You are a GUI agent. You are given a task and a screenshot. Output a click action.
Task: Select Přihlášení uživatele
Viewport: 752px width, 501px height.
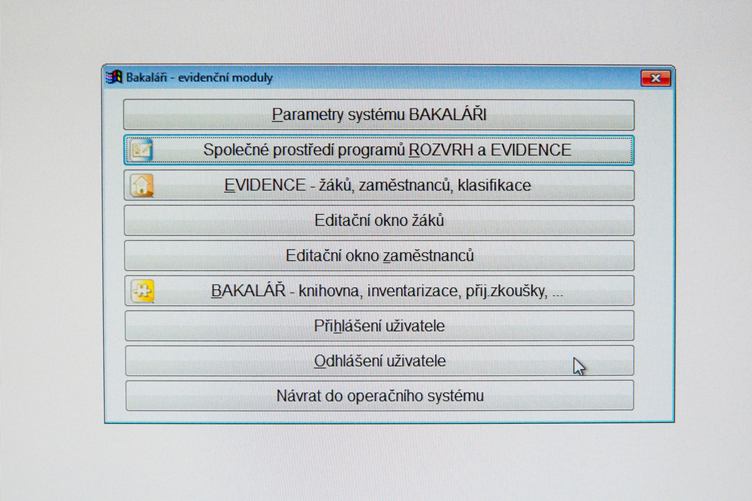tap(379, 326)
